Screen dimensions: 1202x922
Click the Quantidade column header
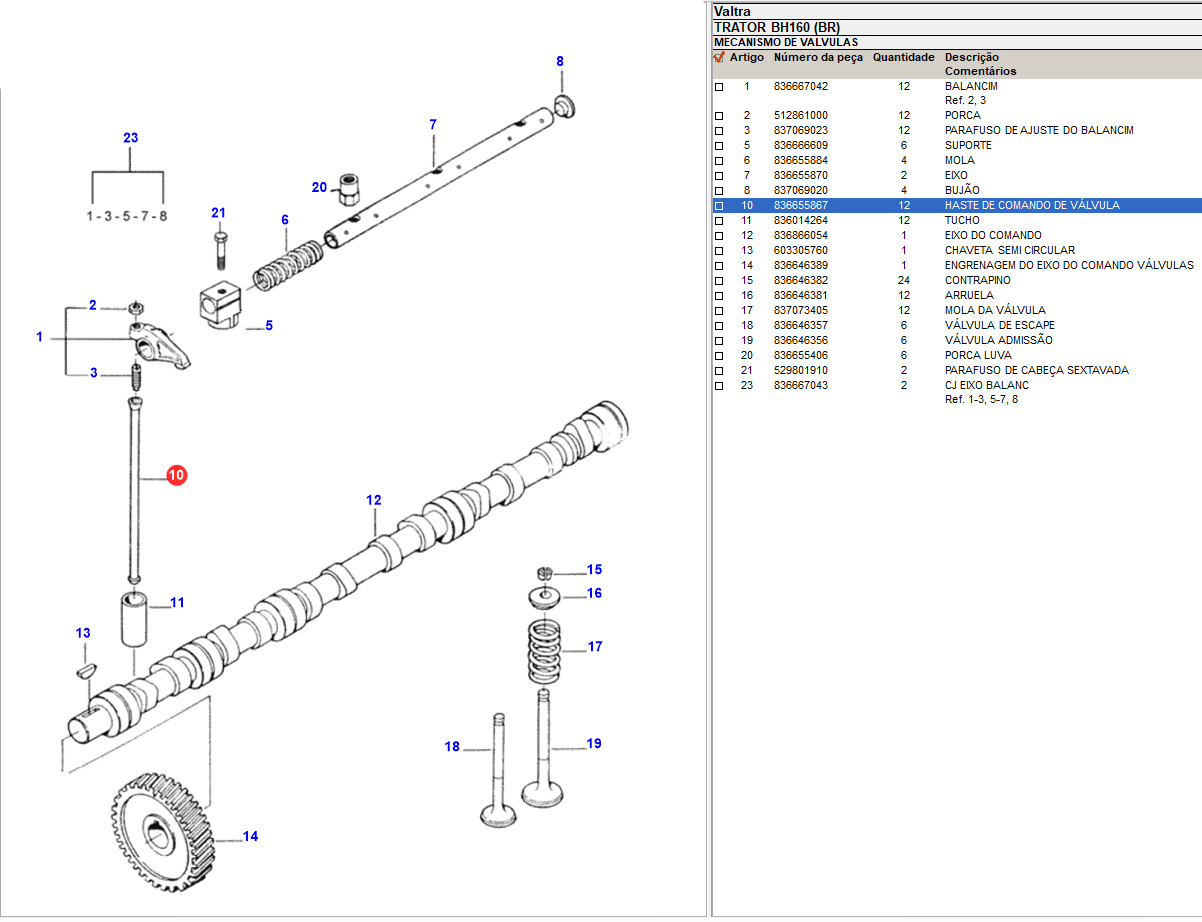click(903, 58)
